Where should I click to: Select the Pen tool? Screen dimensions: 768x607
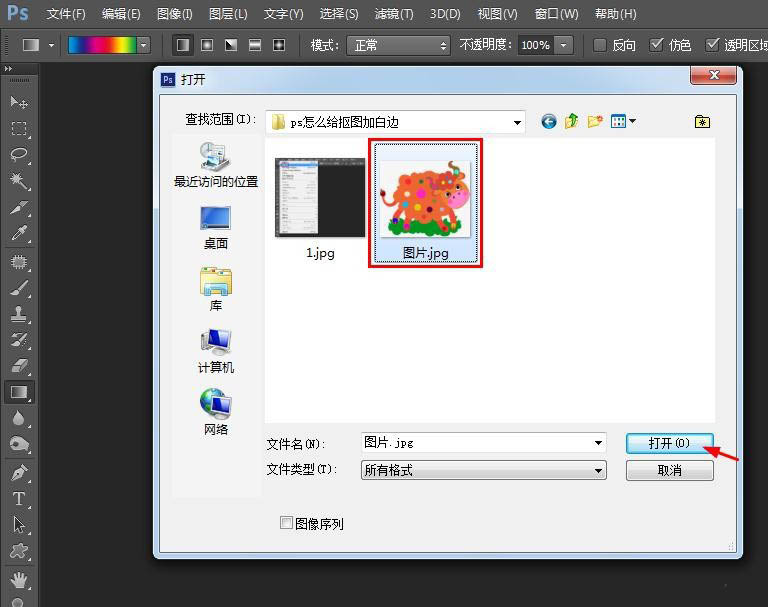click(x=19, y=472)
